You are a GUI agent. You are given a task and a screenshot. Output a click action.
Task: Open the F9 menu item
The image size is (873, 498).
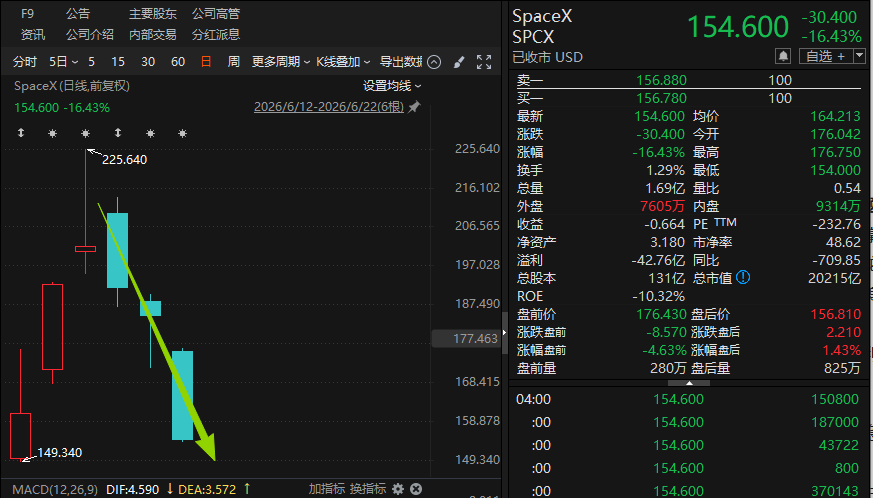[27, 14]
